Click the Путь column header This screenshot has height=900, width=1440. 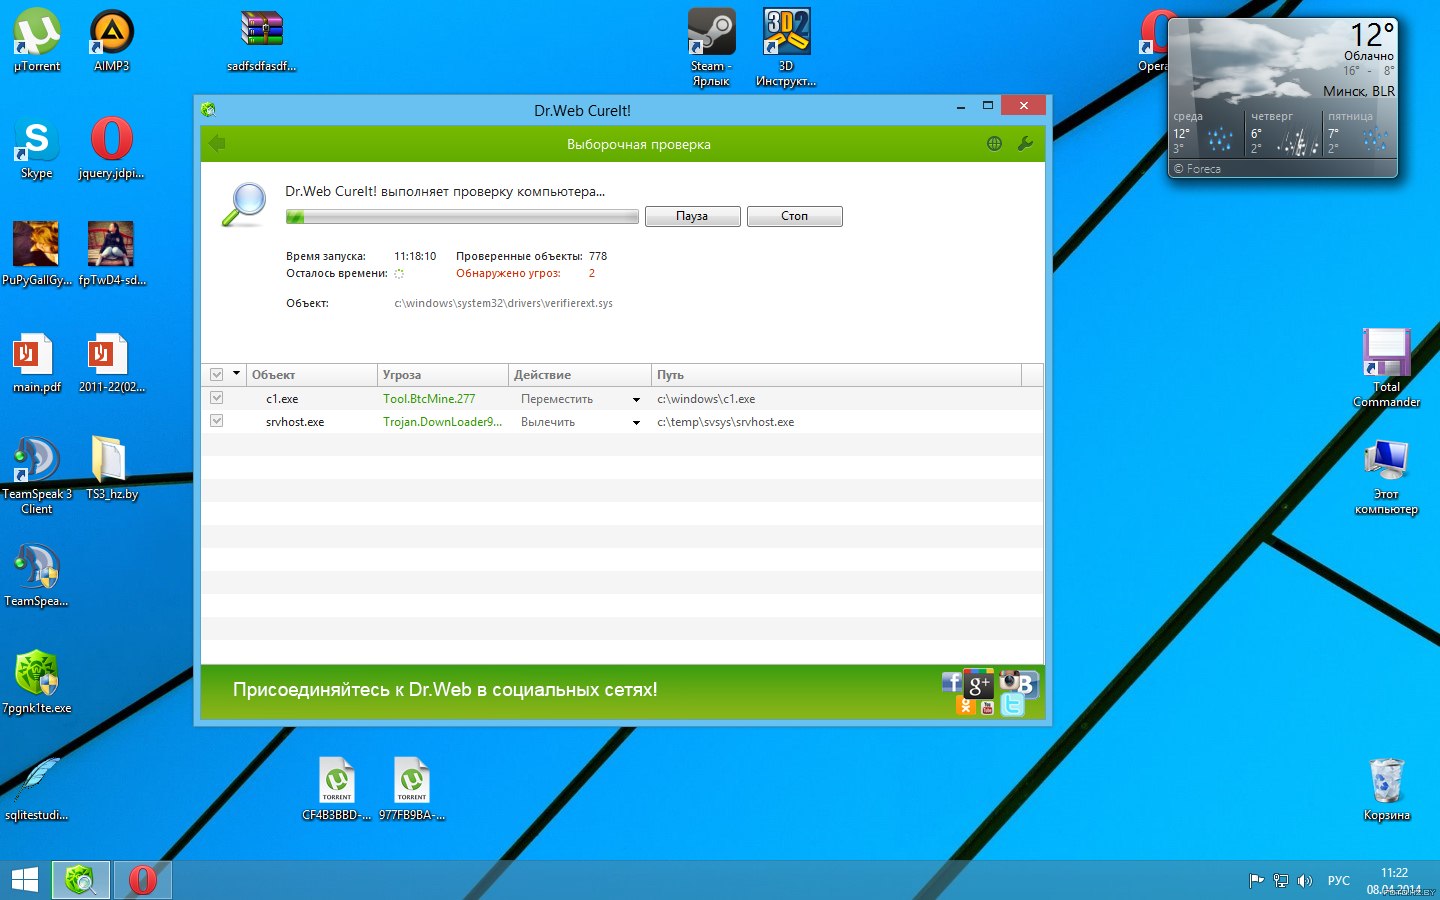pyautogui.click(x=836, y=375)
